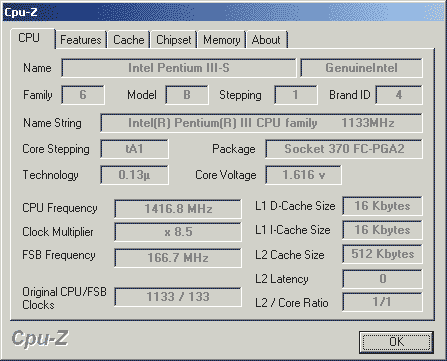
Task: Click the Brand ID value field showing 4
Action: [x=399, y=95]
